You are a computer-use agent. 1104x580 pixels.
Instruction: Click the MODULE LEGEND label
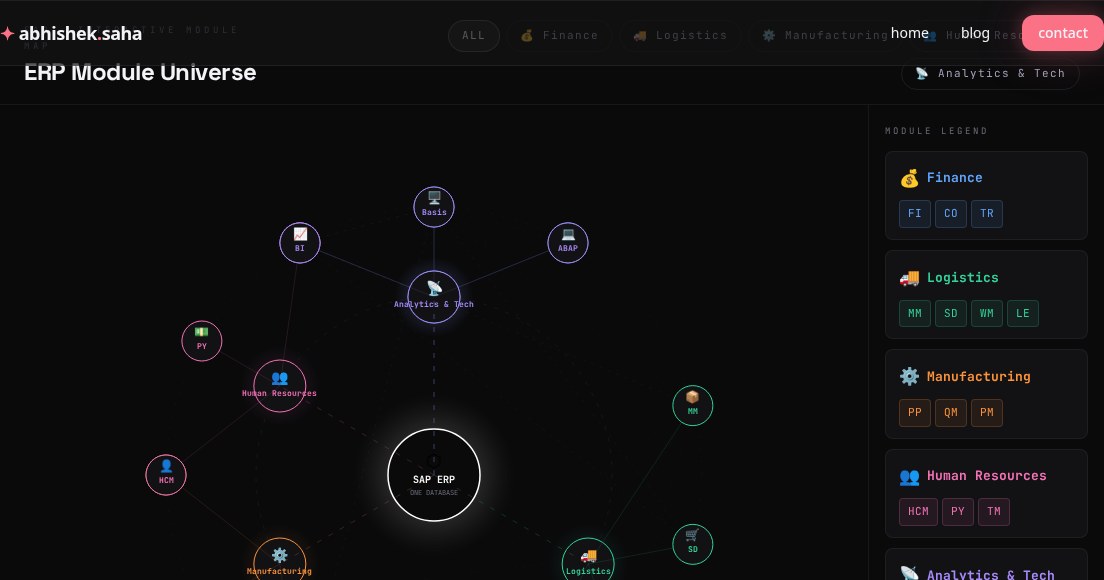coord(936,131)
